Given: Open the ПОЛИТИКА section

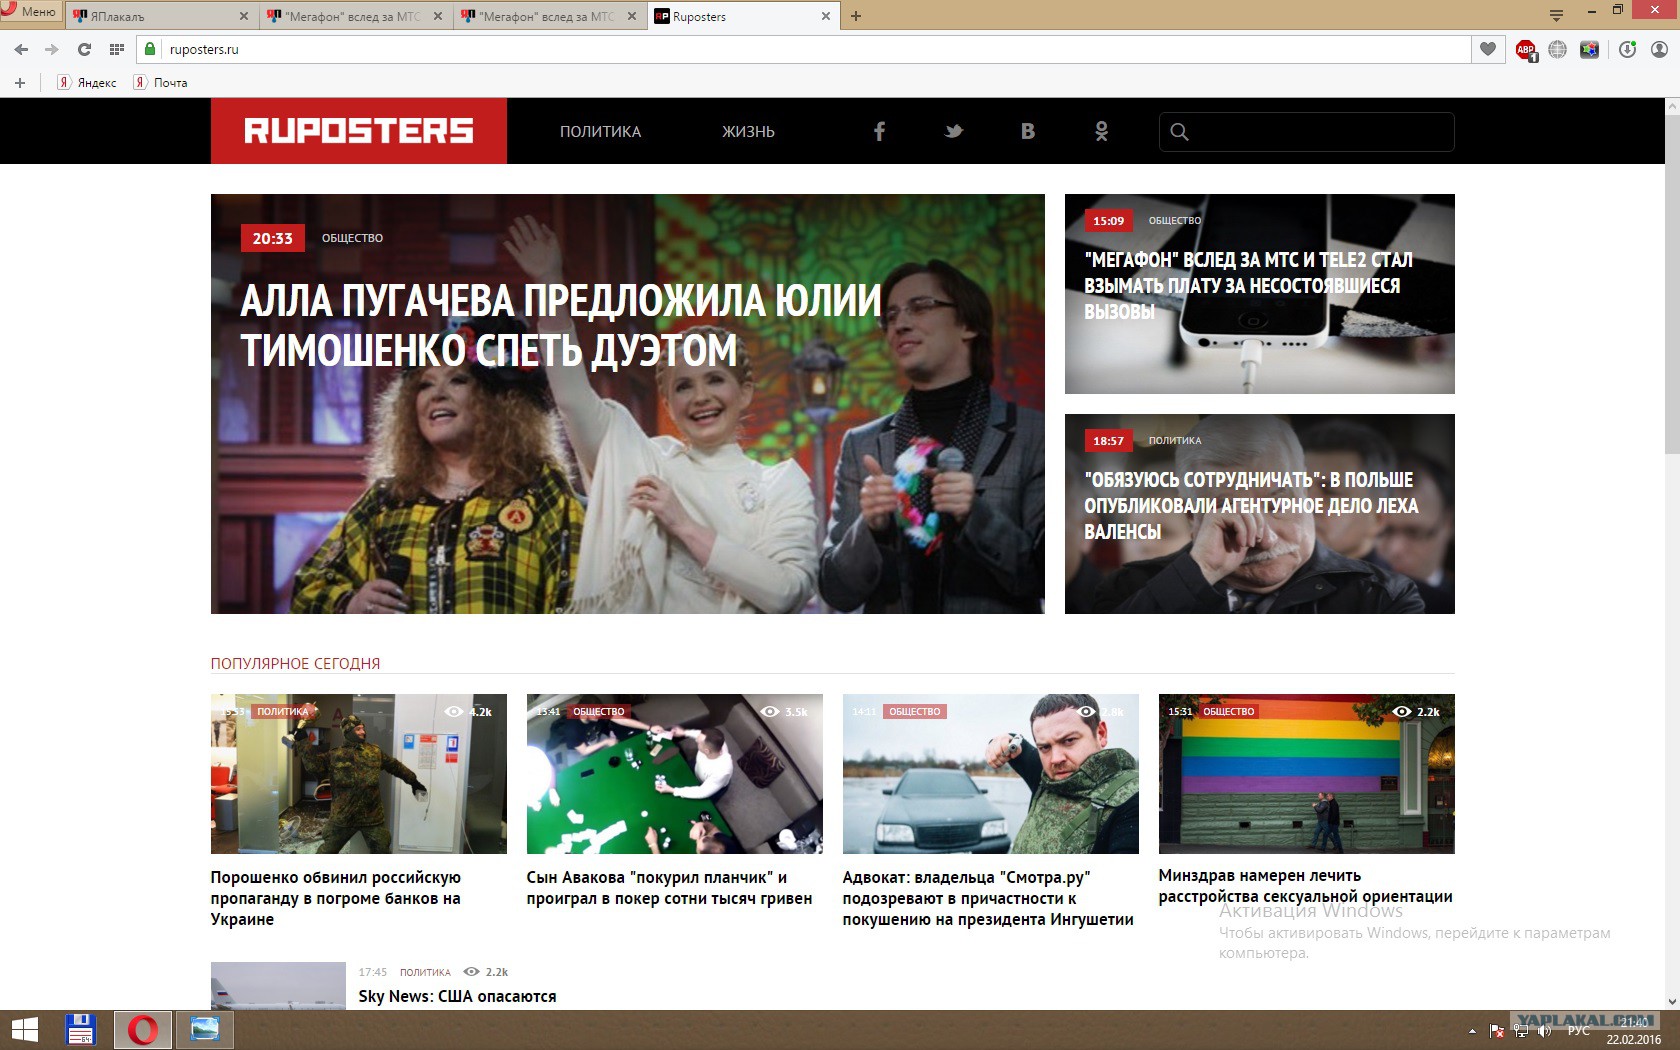Looking at the screenshot, I should point(600,131).
